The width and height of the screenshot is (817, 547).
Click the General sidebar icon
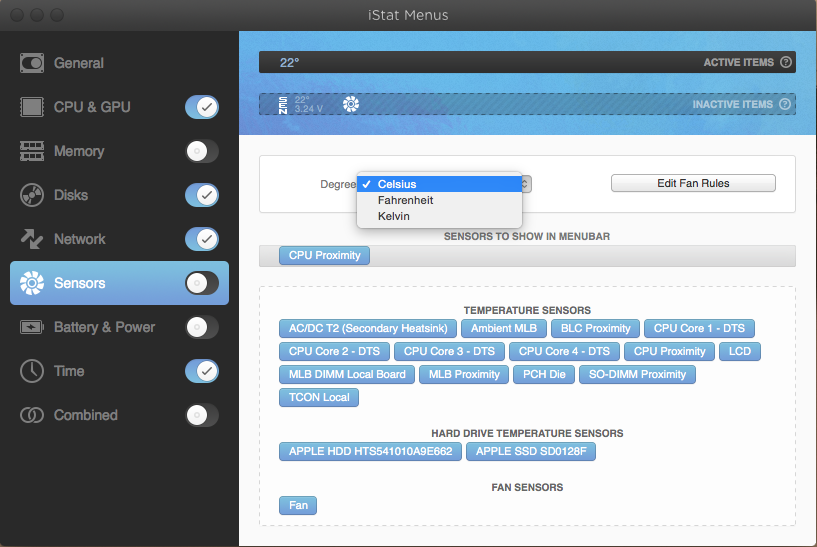tap(32, 63)
